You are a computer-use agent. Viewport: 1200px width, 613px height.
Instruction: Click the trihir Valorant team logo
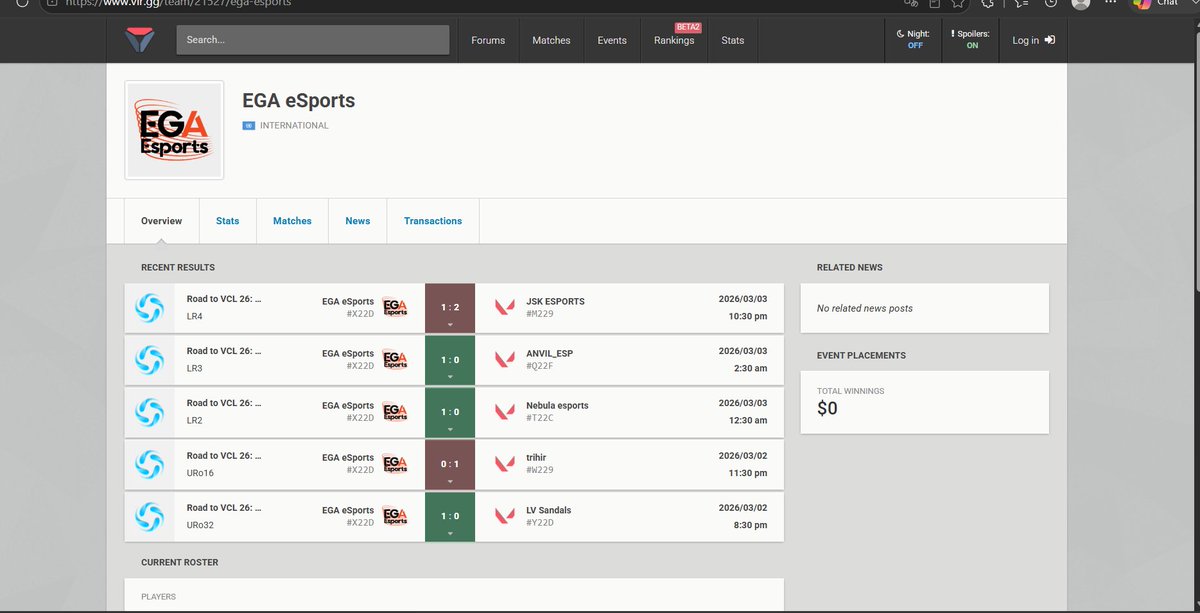[504, 463]
